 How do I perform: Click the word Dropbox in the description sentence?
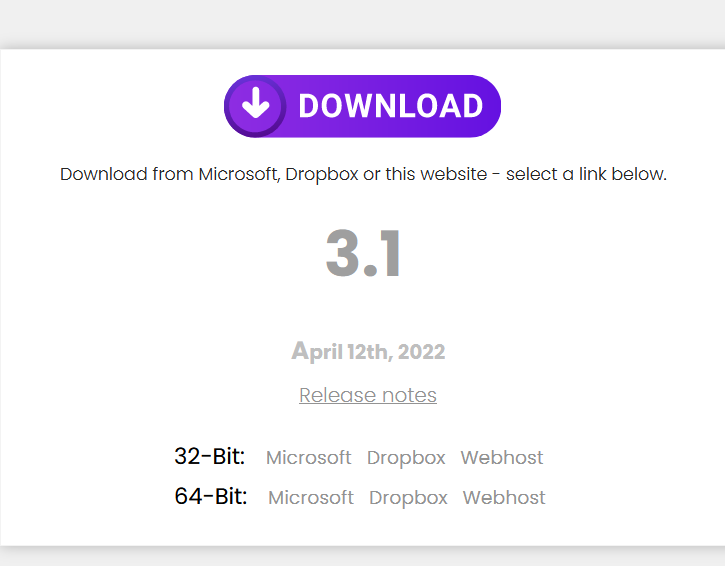(322, 175)
